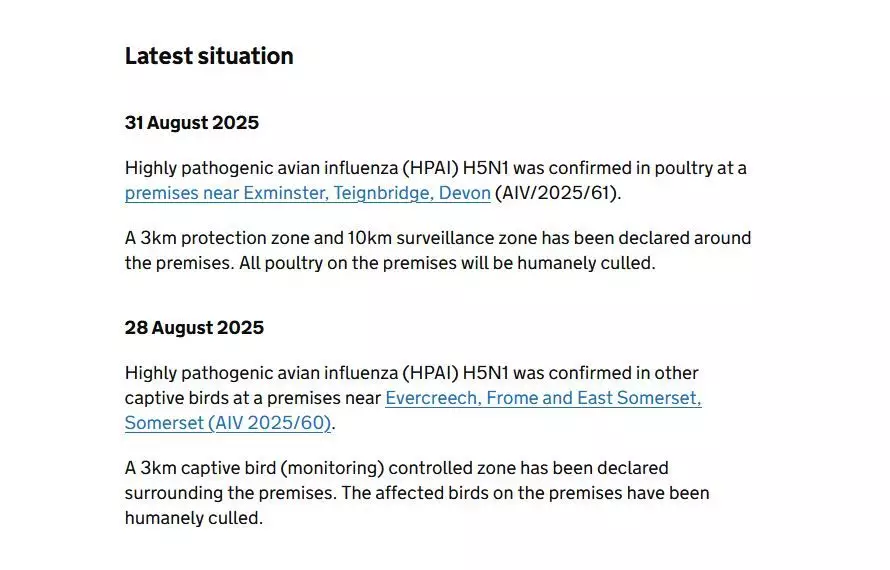The width and height of the screenshot is (890, 570).
Task: Open the Exminster, Teignbridge, Devon premises link
Action: click(x=307, y=193)
